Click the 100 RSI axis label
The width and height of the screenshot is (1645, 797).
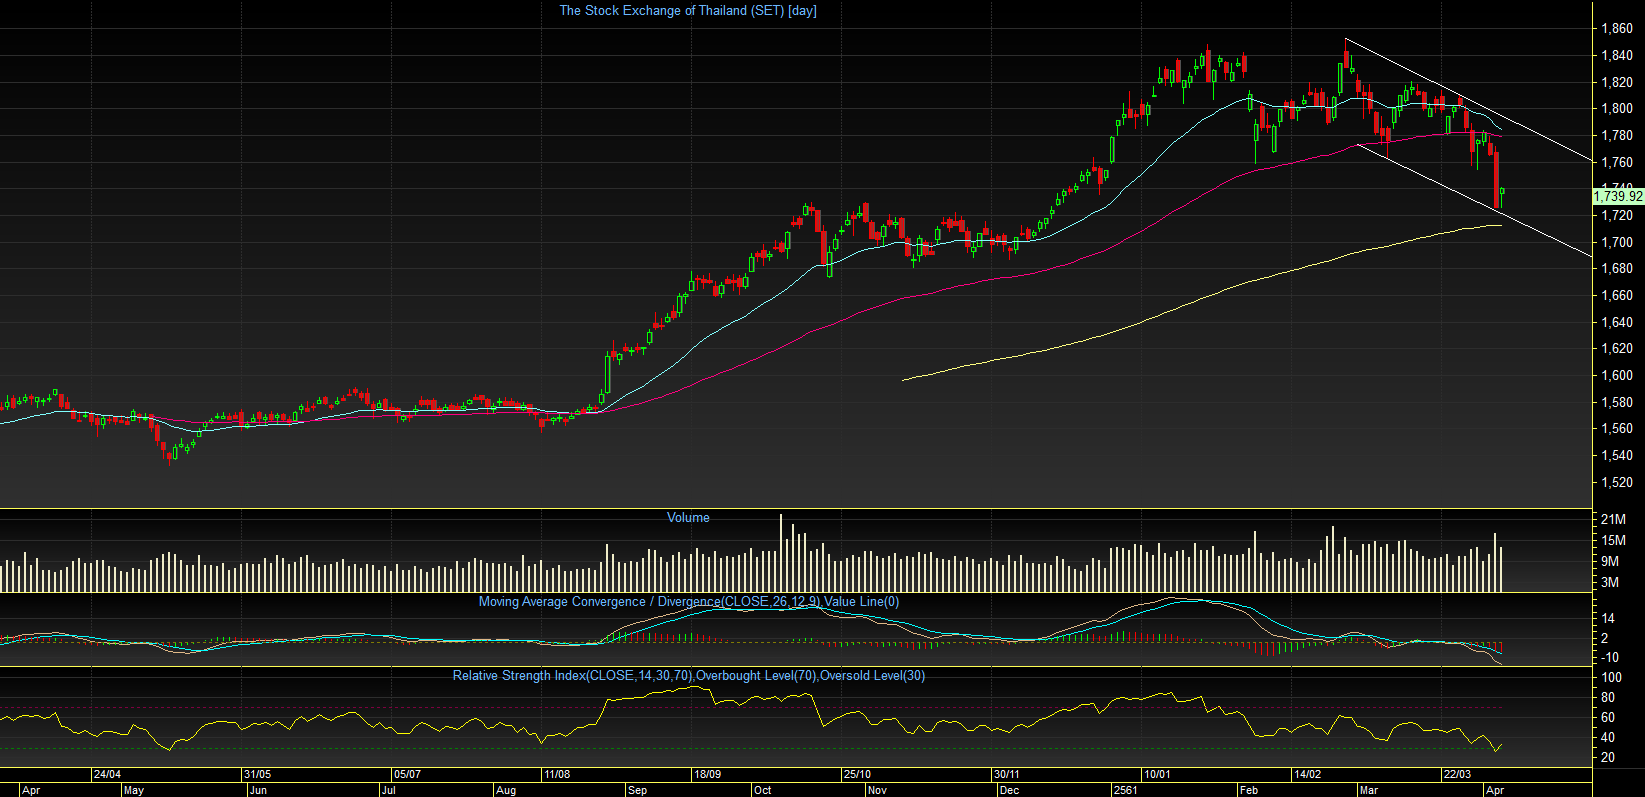click(1611, 677)
